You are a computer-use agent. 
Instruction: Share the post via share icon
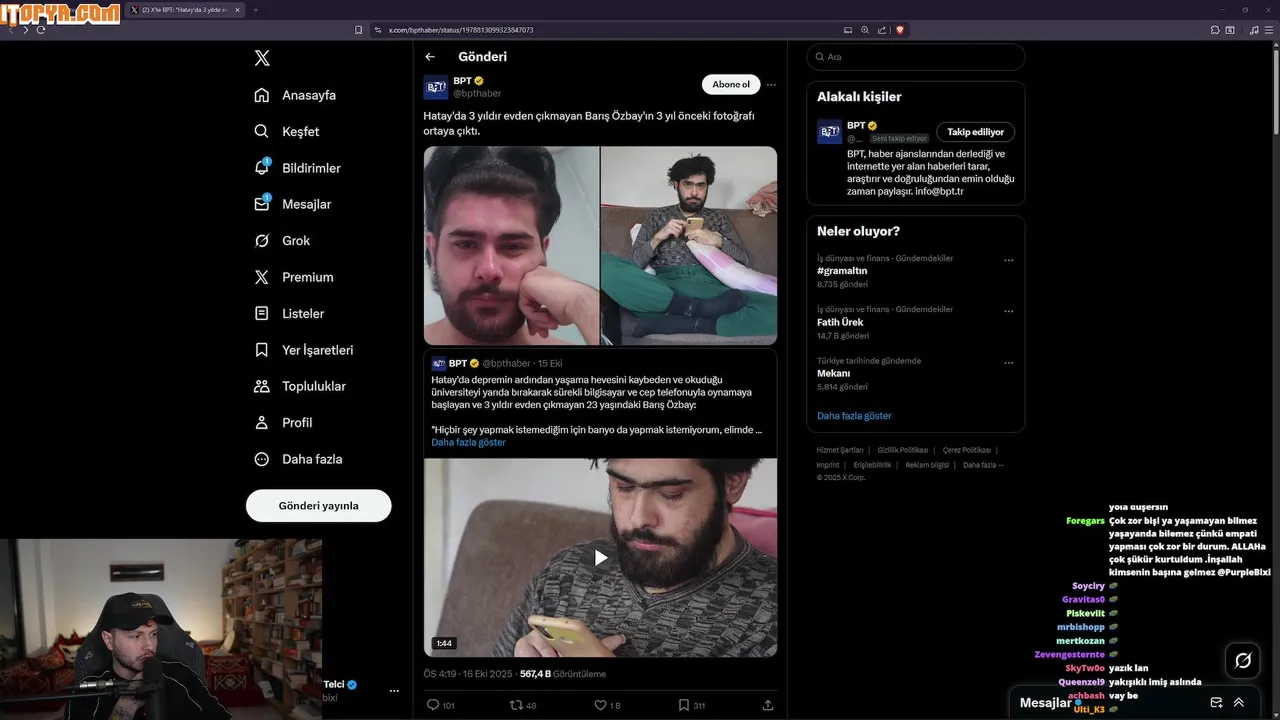click(768, 705)
